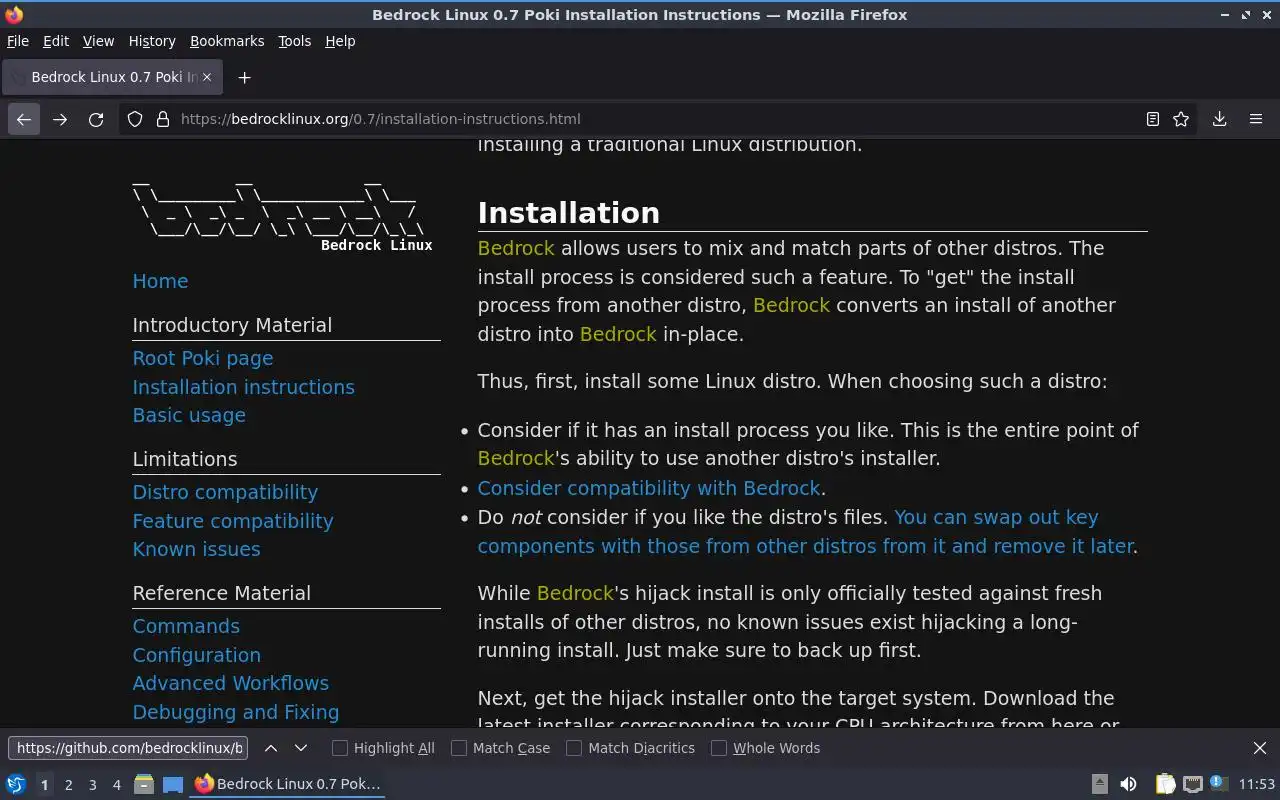Image resolution: width=1280 pixels, height=800 pixels.
Task: Open the network status tray icon
Action: (1192, 784)
